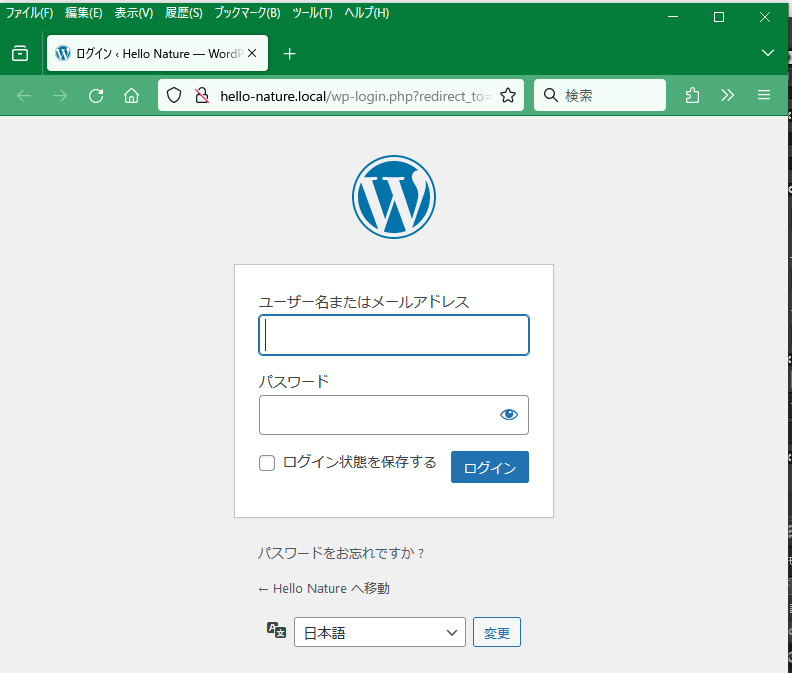
Task: Open the ツール(T) menu
Action: coord(312,13)
